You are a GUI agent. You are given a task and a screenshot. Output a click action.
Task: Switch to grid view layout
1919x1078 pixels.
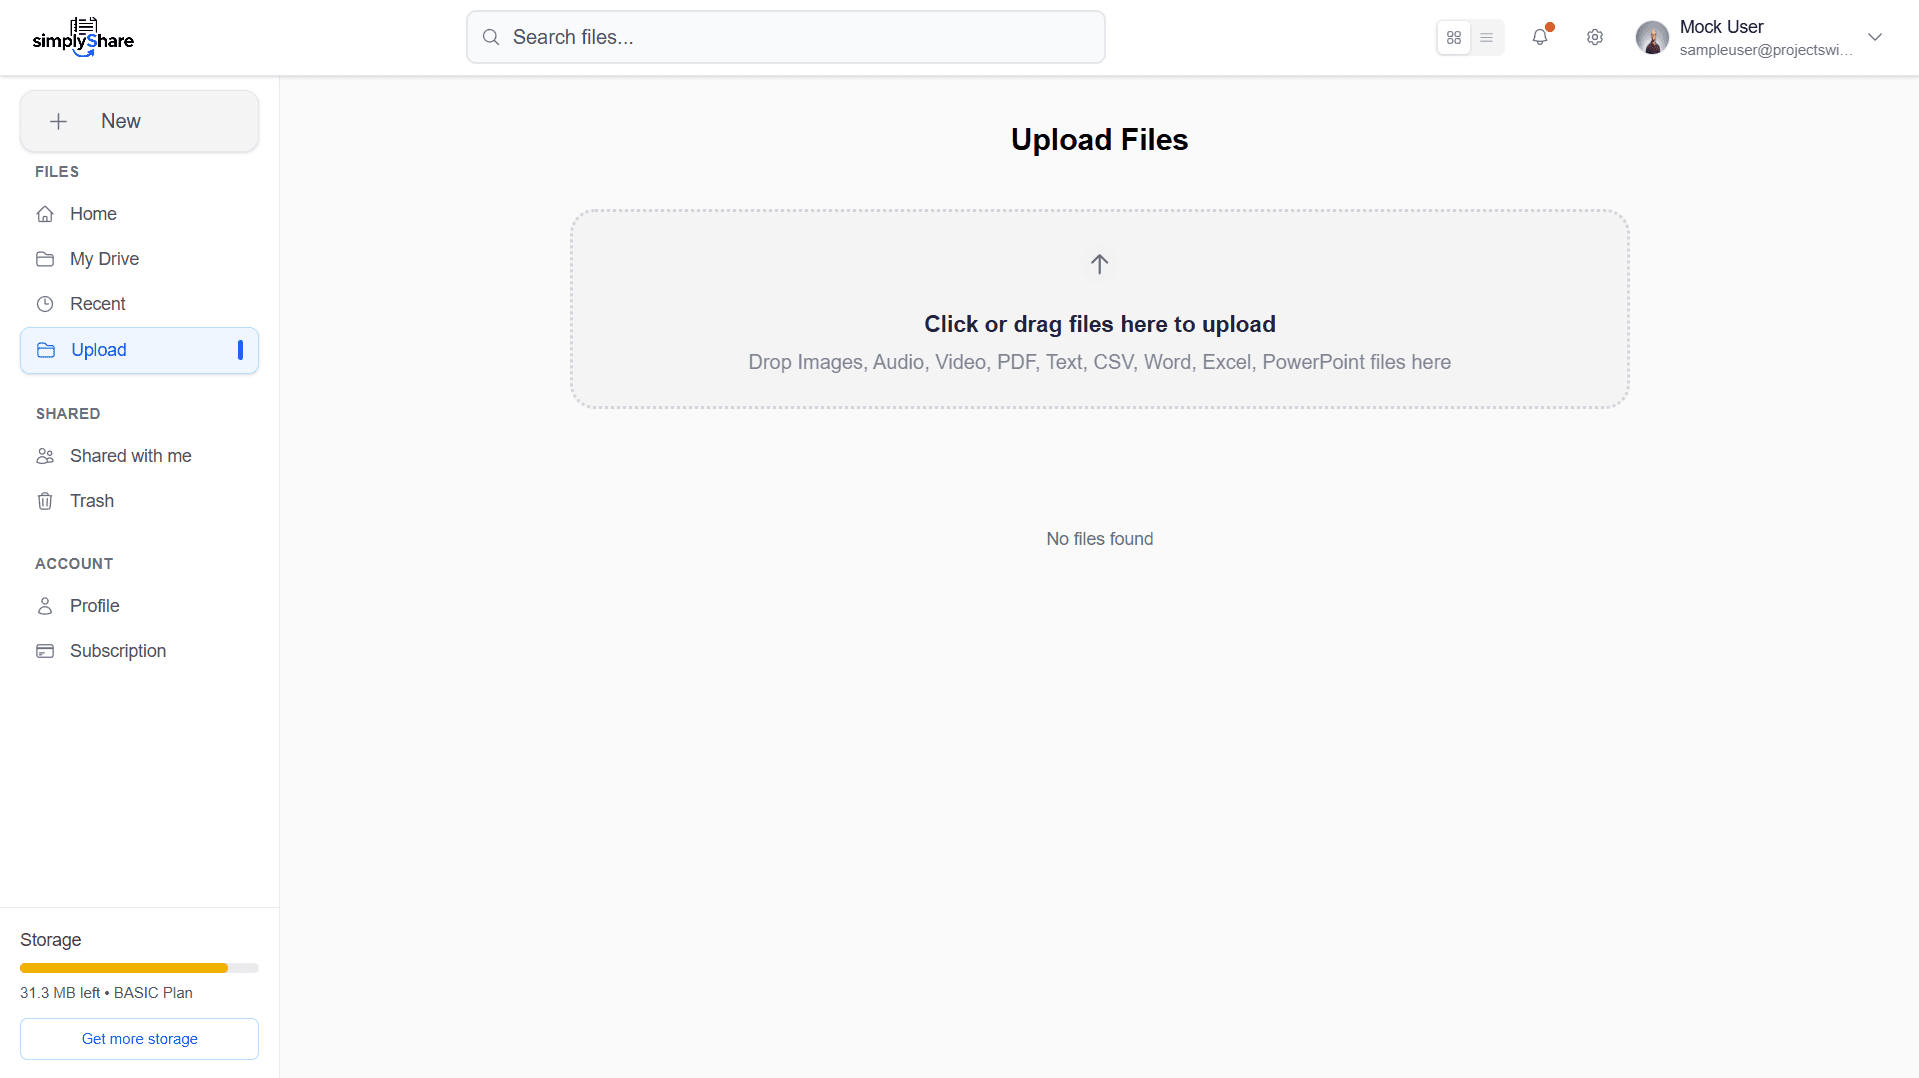pos(1454,38)
